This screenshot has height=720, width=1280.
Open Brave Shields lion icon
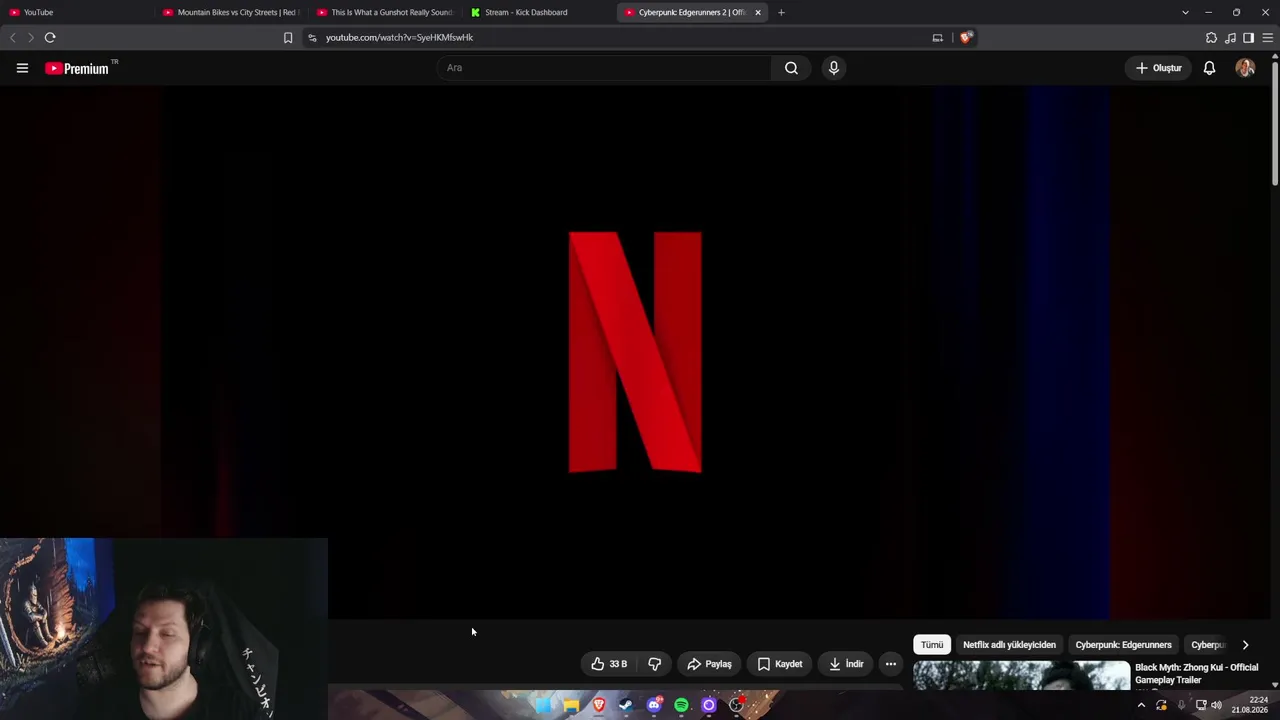(965, 38)
